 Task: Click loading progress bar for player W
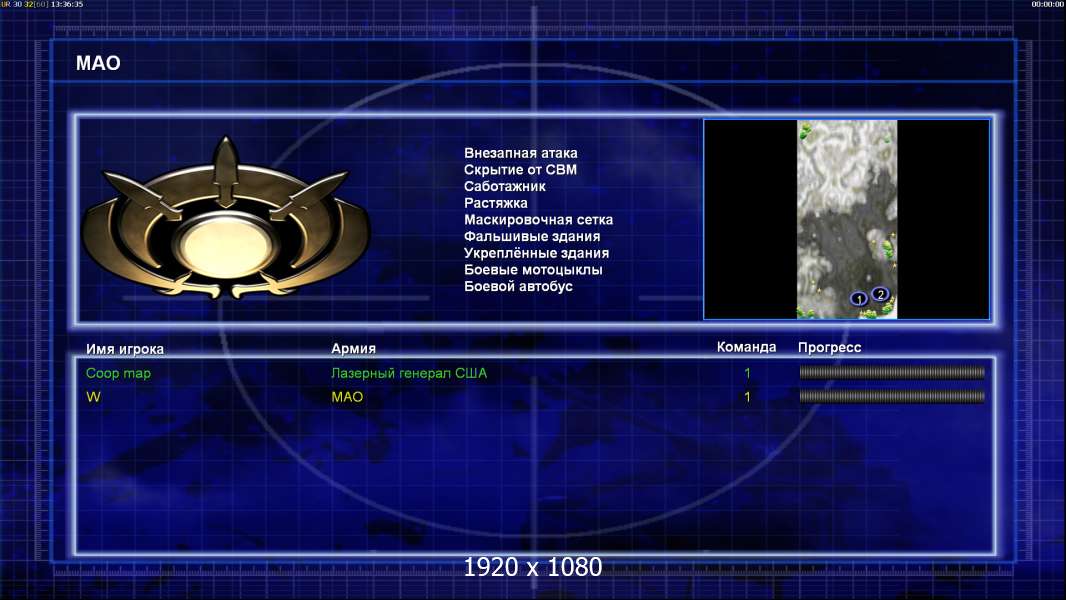tap(892, 396)
